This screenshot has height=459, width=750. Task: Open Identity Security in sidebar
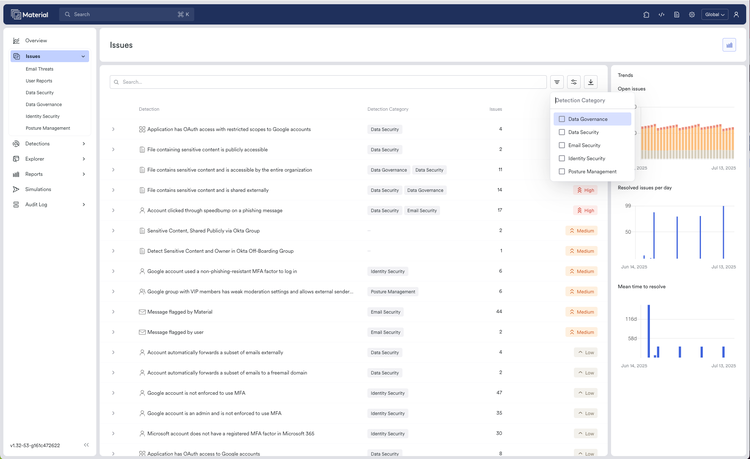tap(43, 116)
